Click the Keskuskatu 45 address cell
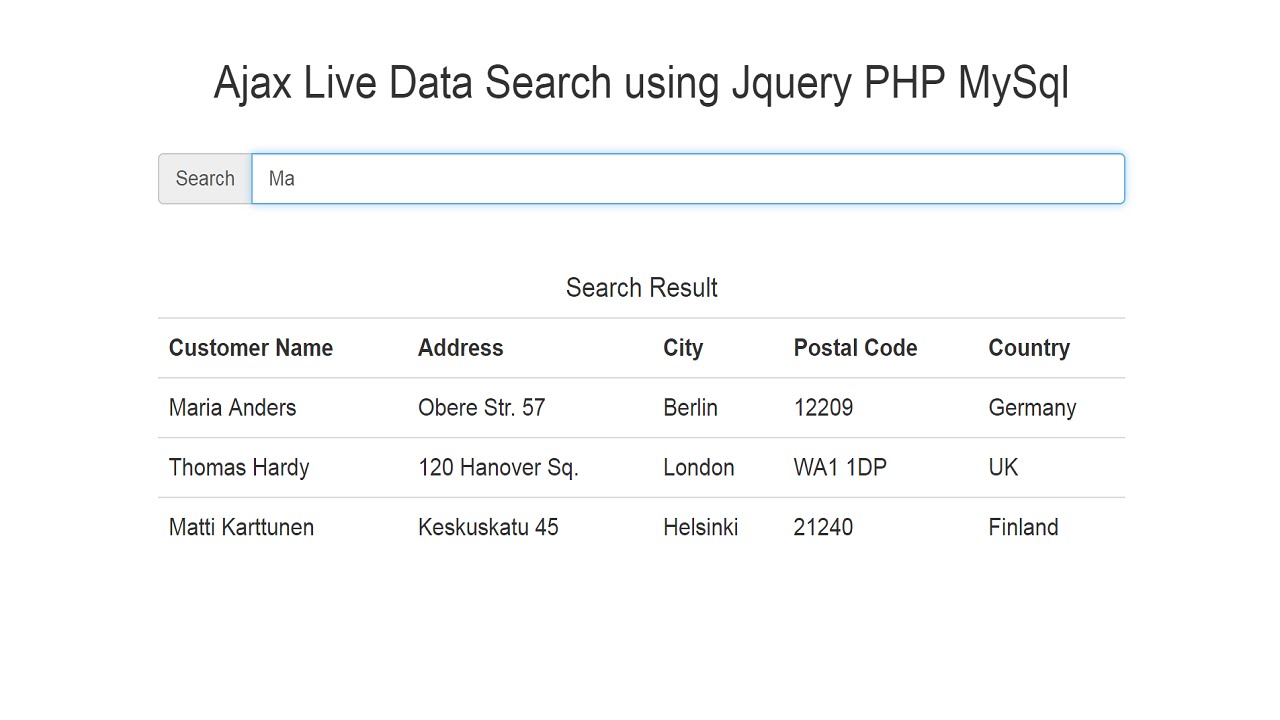 (488, 528)
